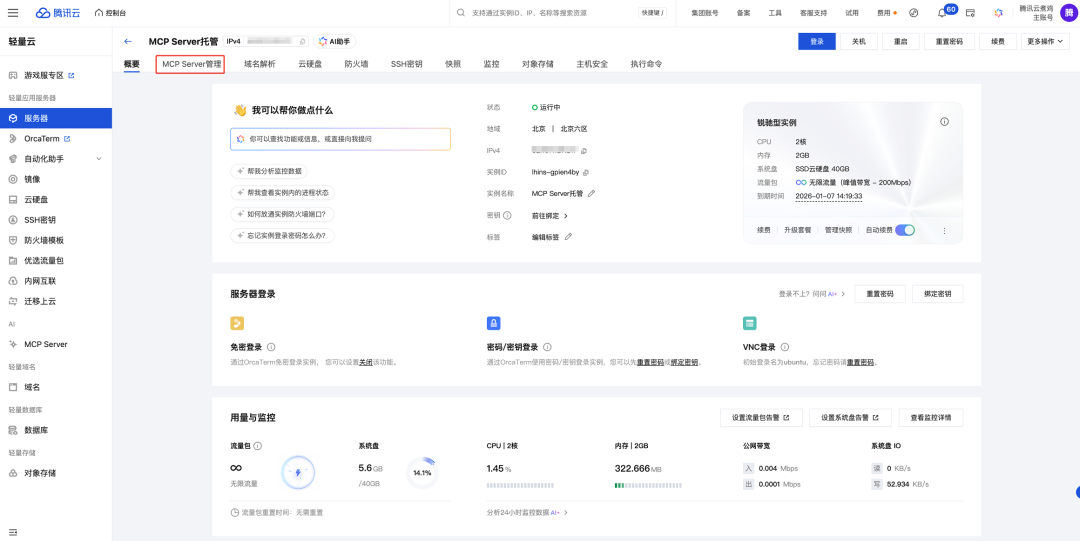Viewport: 1080px width, 541px height.
Task: Go back using the left arrow
Action: click(127, 41)
